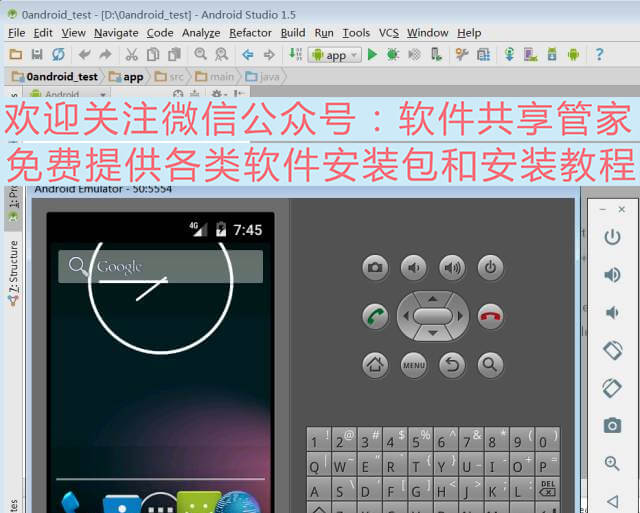Click the analog clock widget on phone
Image resolution: width=640 pixels, height=513 pixels.
click(x=161, y=298)
